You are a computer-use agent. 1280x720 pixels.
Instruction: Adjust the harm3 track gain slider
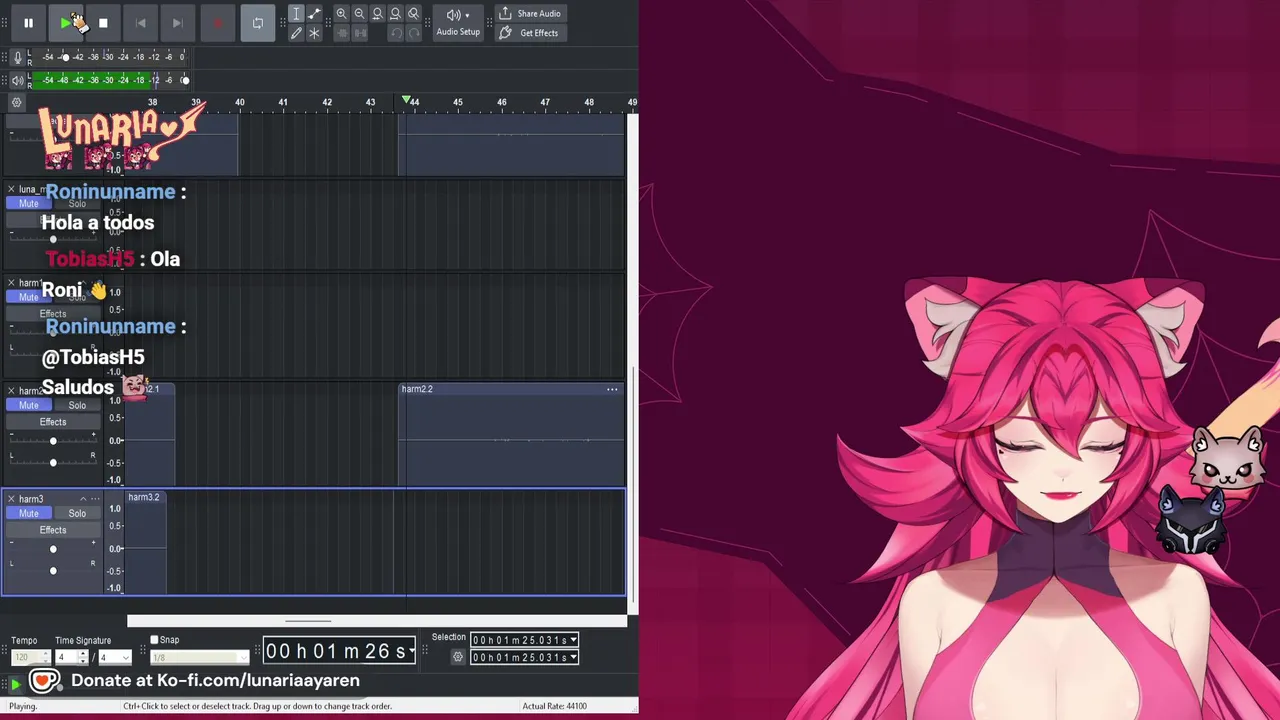pos(53,549)
